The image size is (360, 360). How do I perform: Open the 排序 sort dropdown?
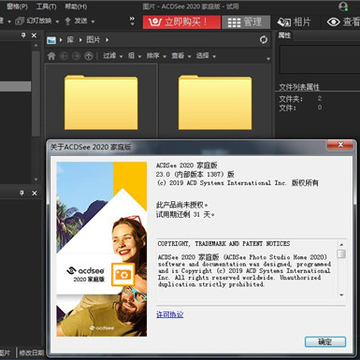click(156, 56)
